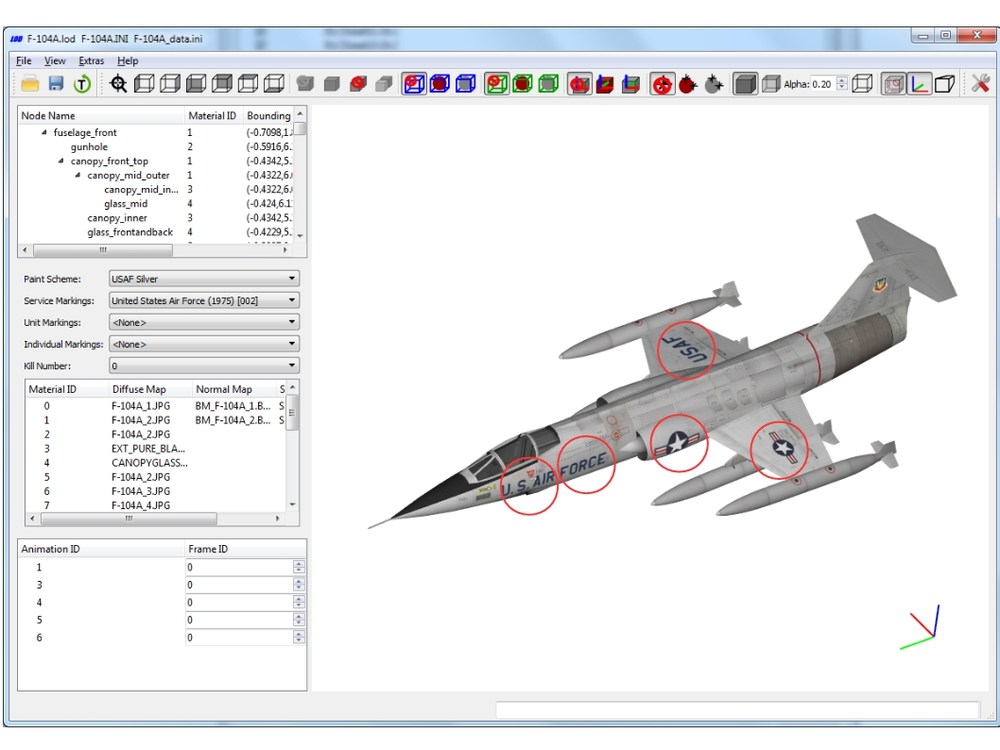Click the Frame ID field for Animation 3
1000x750 pixels.
pyautogui.click(x=239, y=585)
